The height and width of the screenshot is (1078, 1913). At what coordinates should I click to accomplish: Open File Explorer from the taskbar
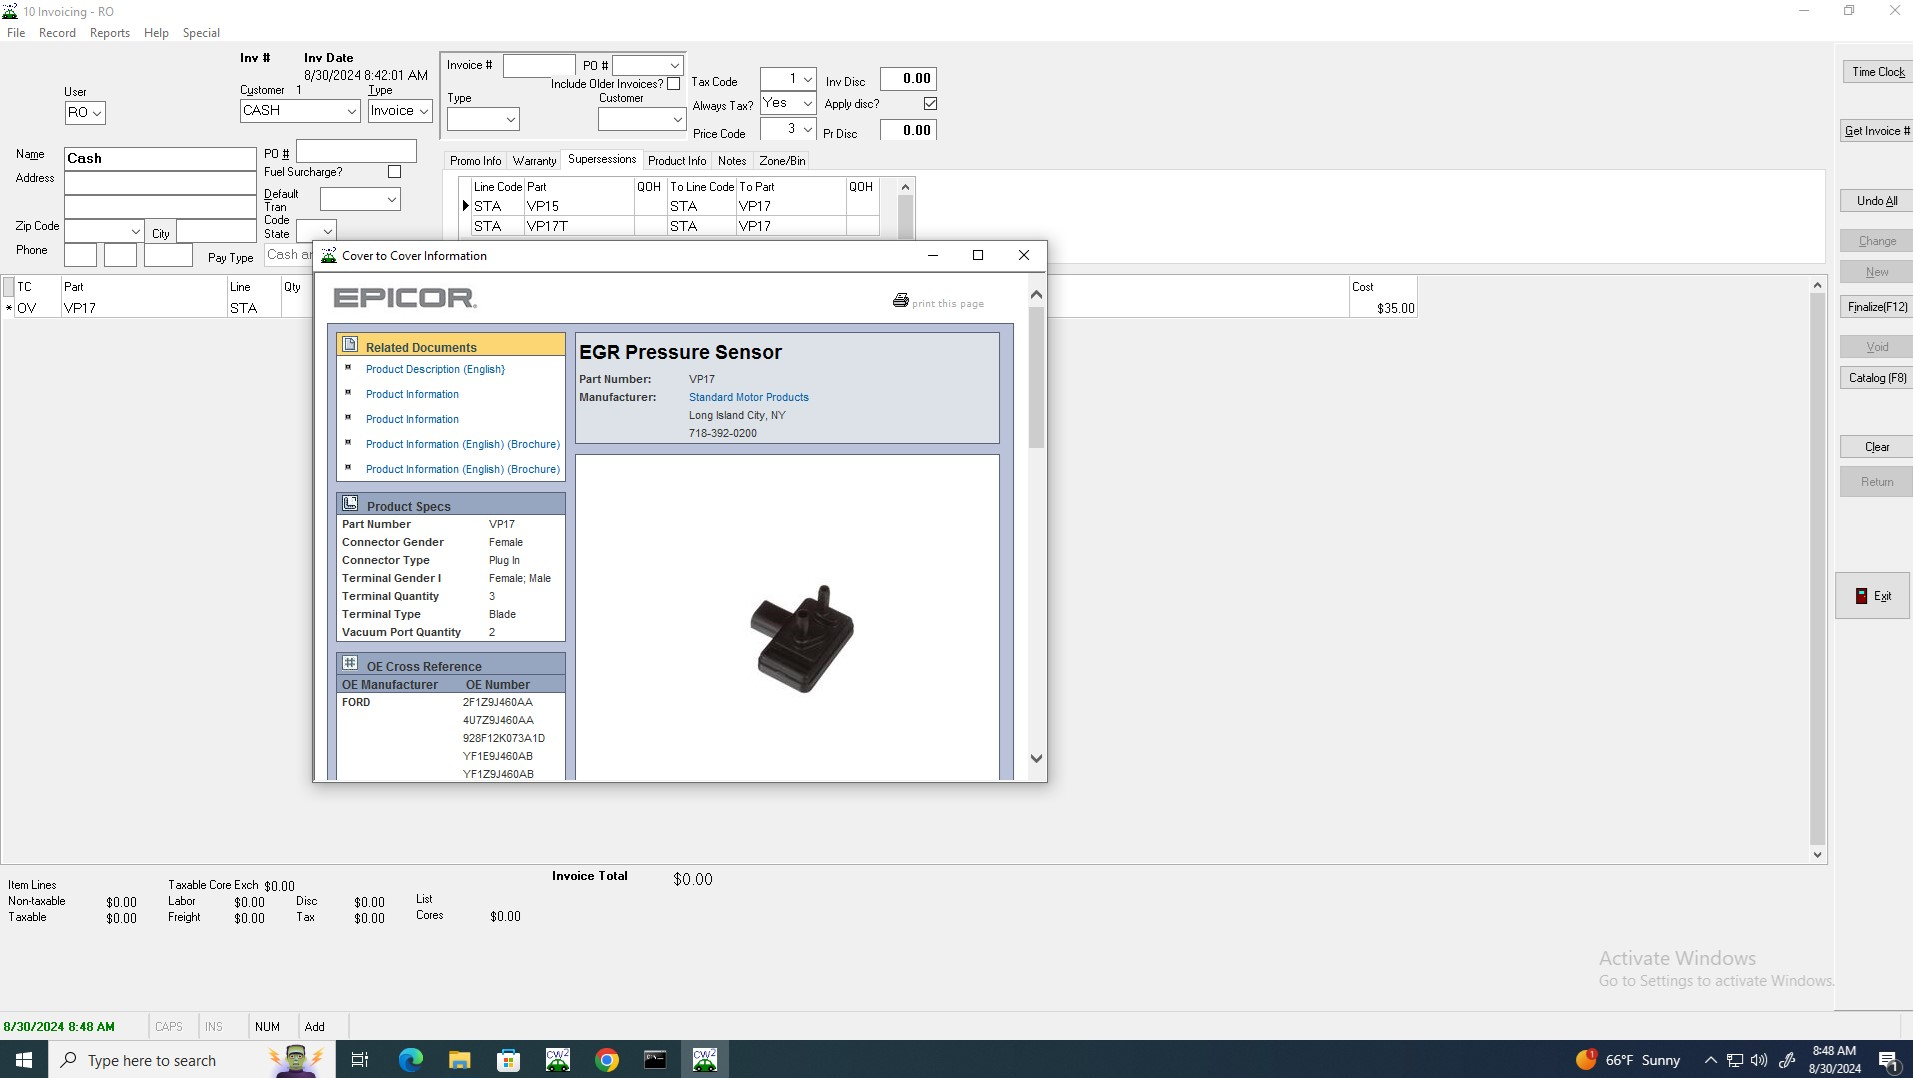click(459, 1060)
